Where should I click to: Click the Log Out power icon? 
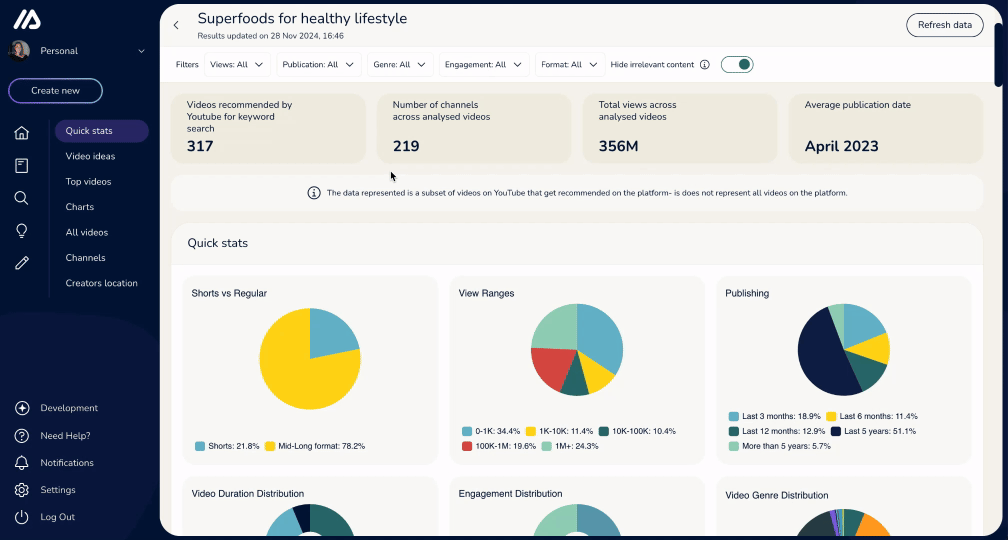coord(22,517)
